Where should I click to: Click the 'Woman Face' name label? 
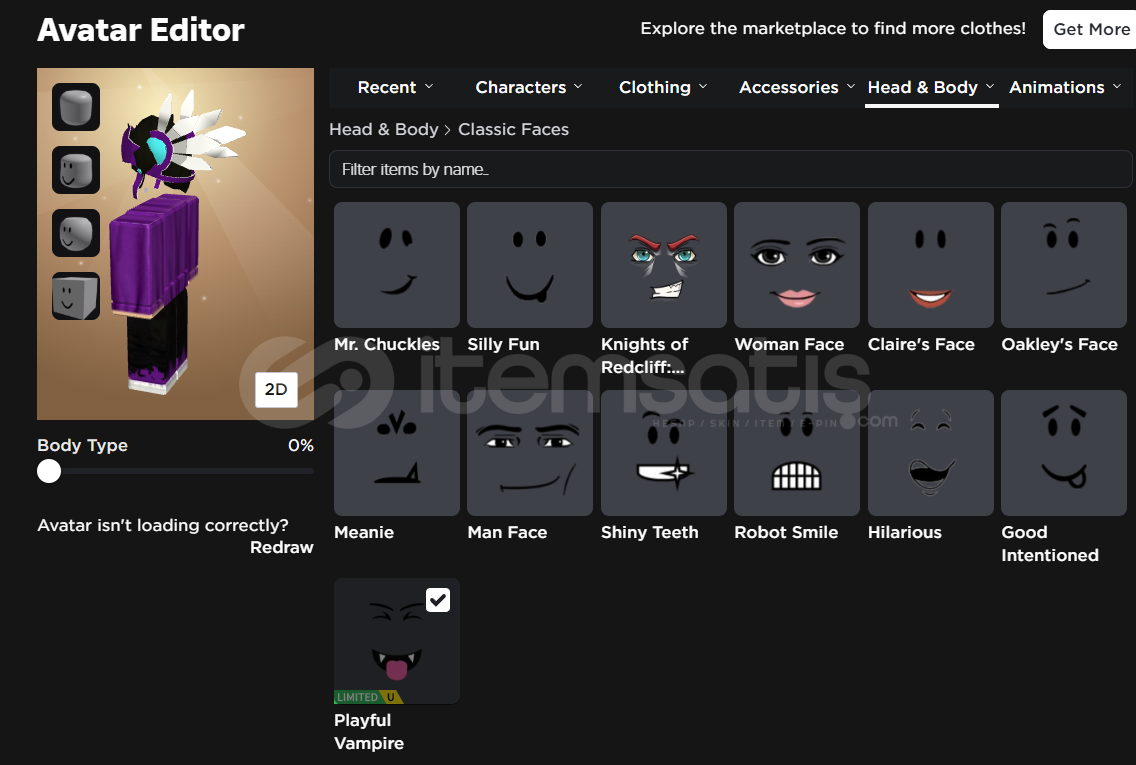pyautogui.click(x=790, y=345)
